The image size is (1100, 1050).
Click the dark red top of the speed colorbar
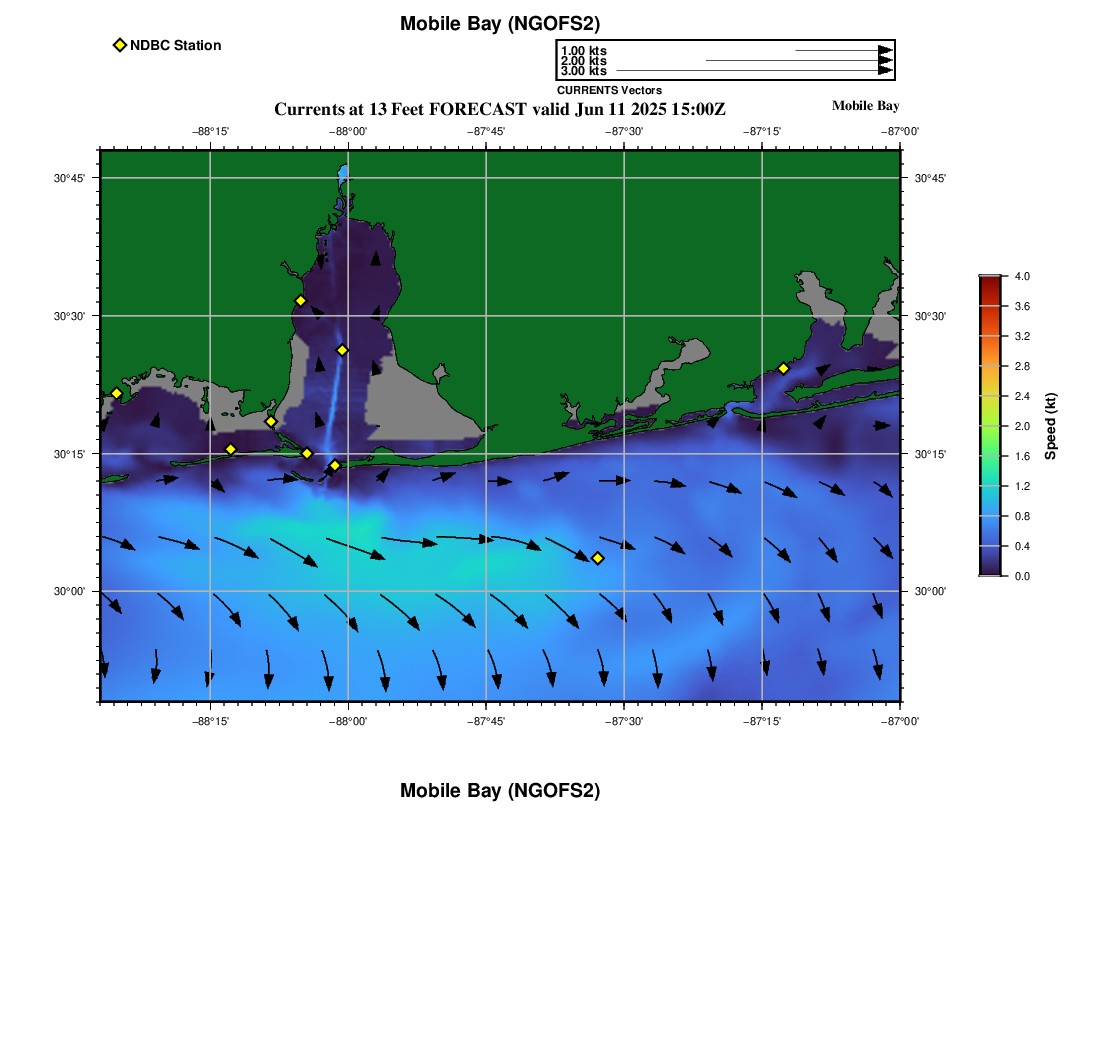[990, 281]
